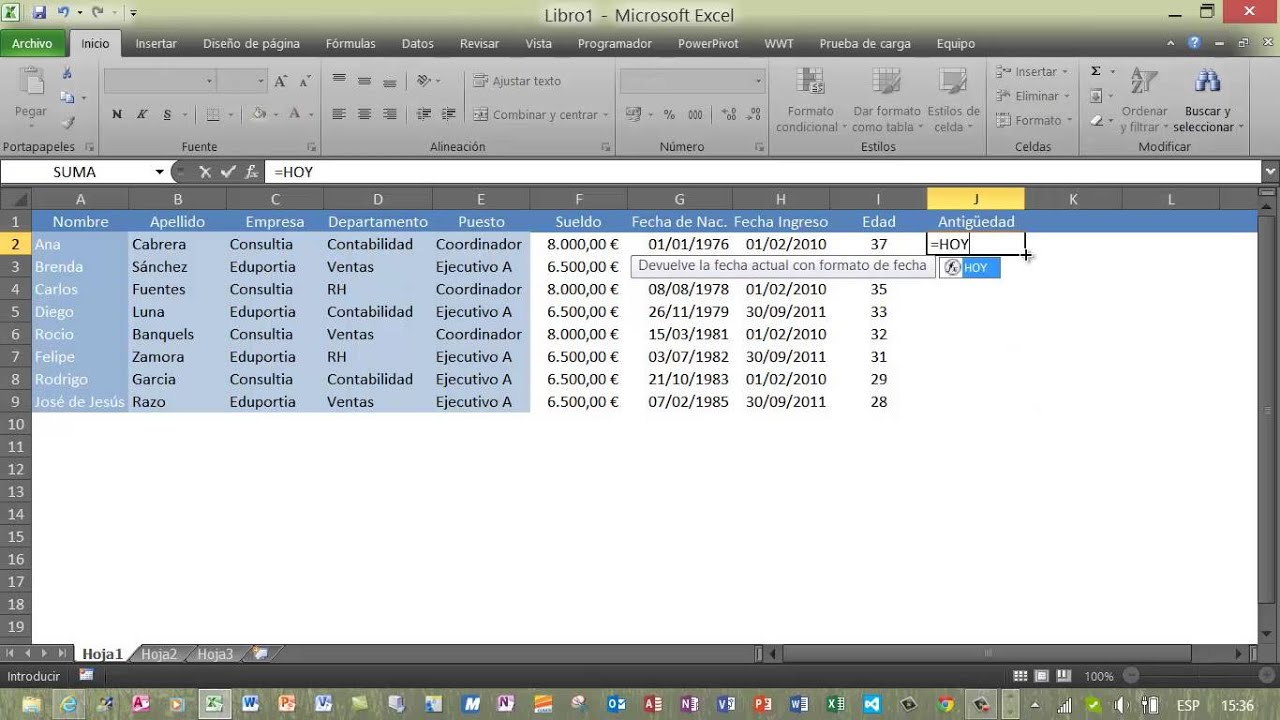This screenshot has height=720, width=1280.
Task: Confirm formula with the checkmark icon
Action: [x=228, y=172]
